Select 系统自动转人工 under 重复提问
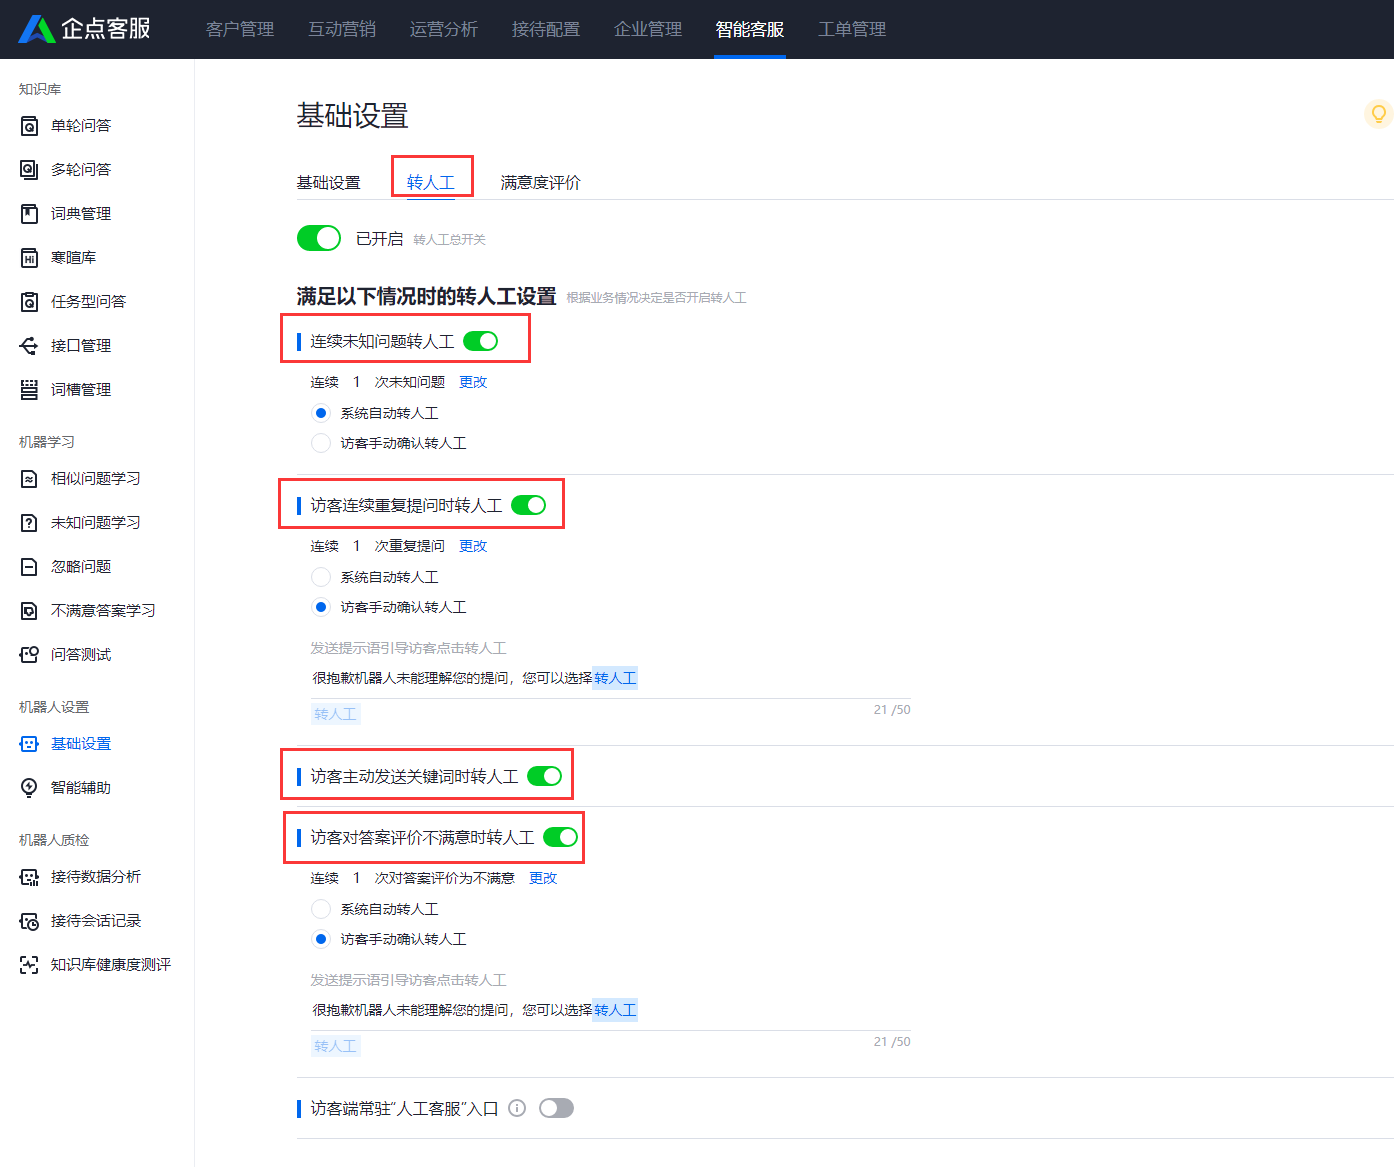 click(321, 577)
